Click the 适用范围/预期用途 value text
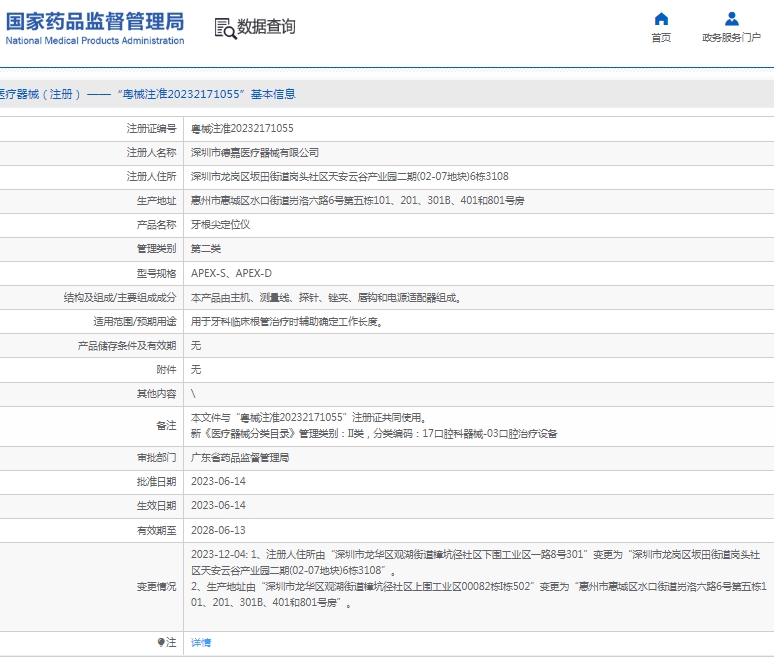The image size is (774, 662). (x=287, y=321)
